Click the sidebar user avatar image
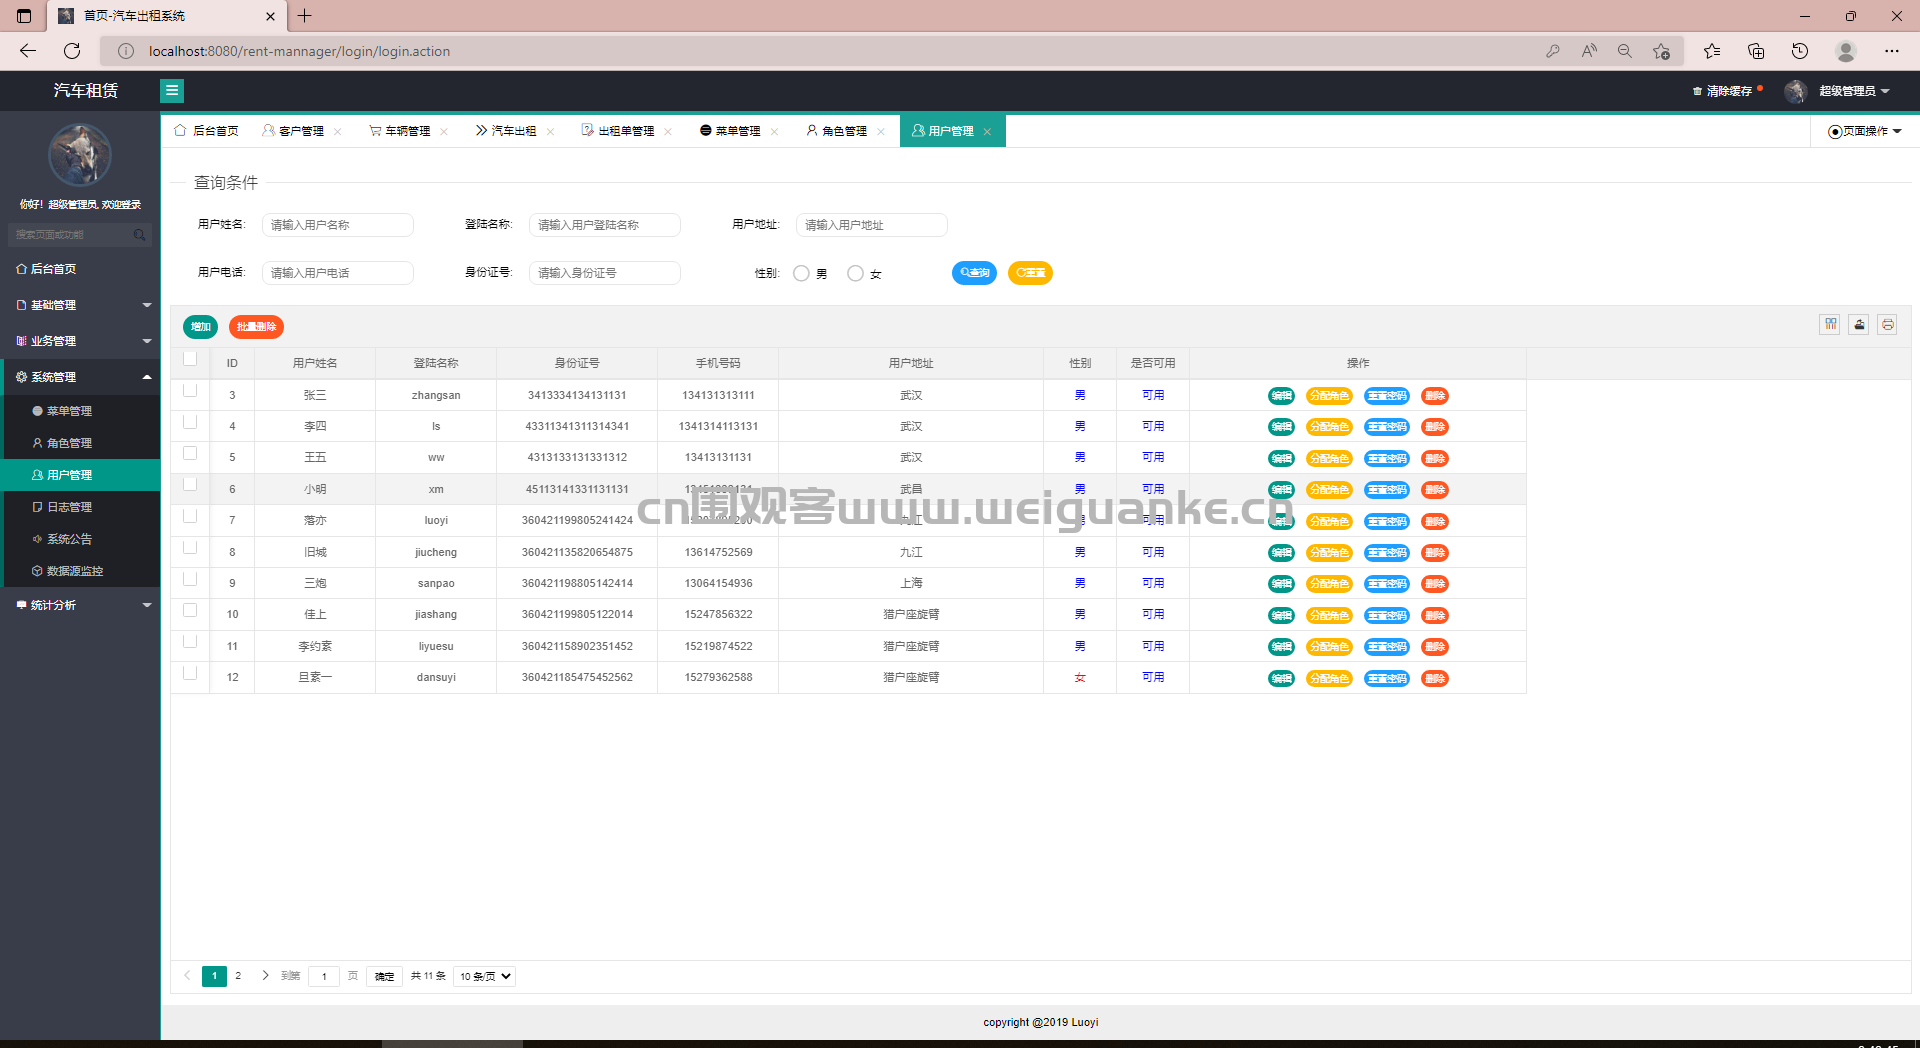Viewport: 1920px width, 1048px height. [x=80, y=155]
